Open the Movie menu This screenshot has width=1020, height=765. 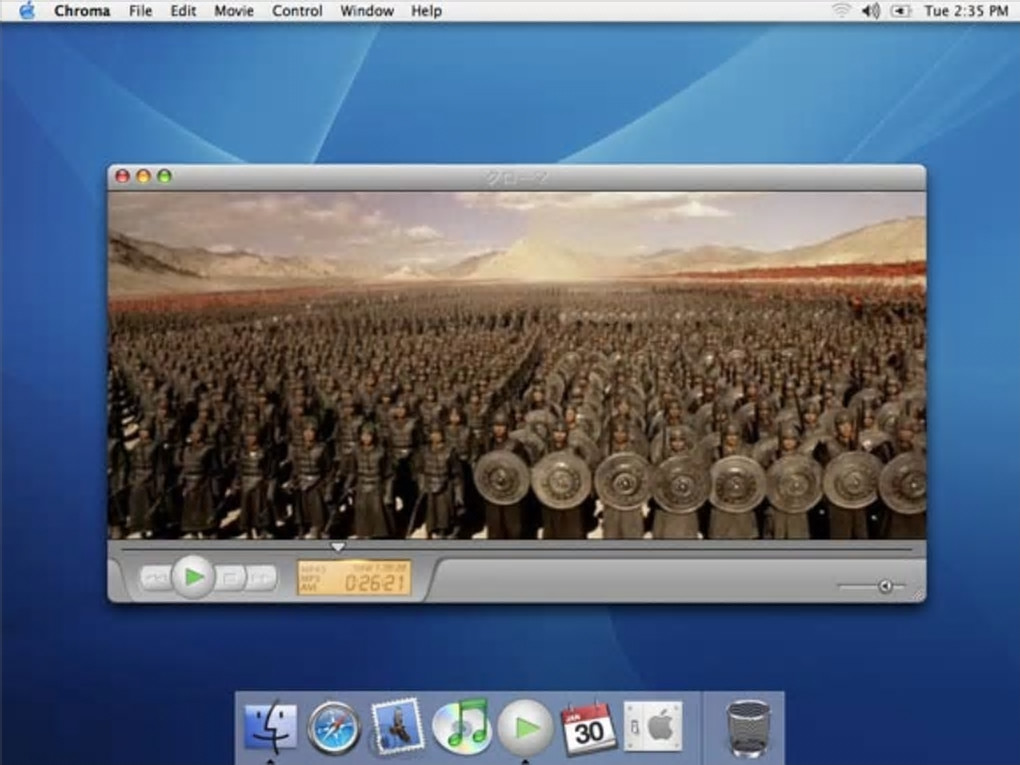(234, 11)
